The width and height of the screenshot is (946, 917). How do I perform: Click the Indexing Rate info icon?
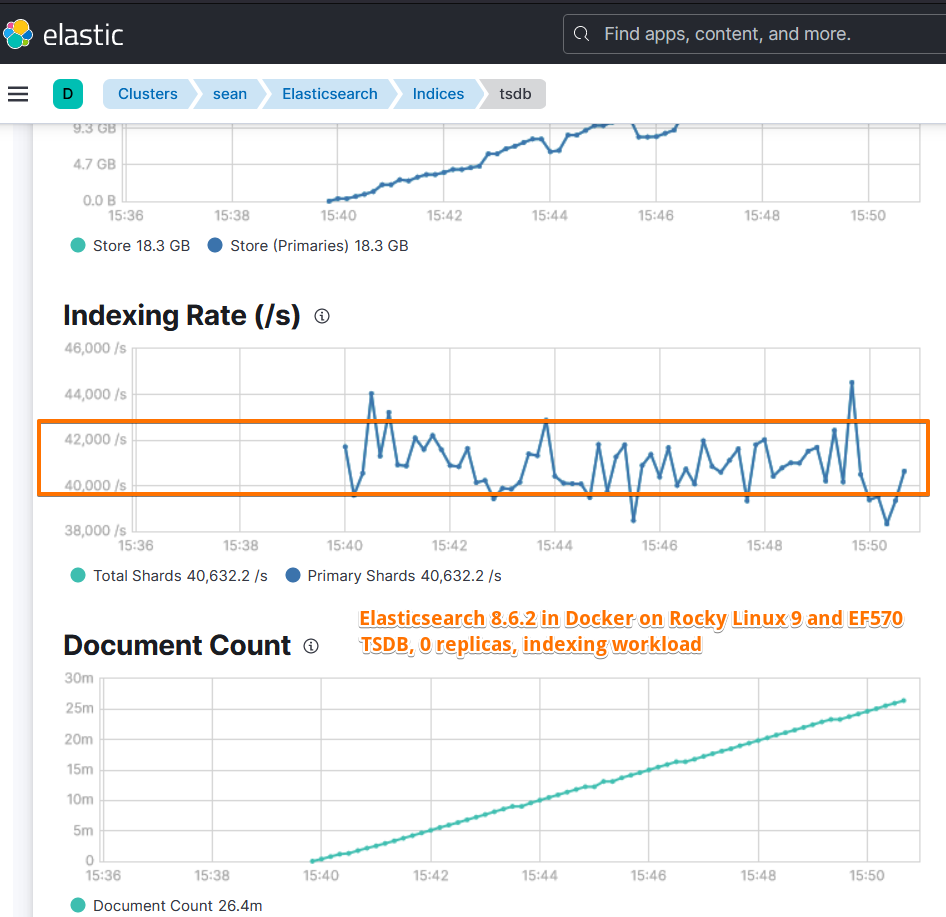click(322, 316)
